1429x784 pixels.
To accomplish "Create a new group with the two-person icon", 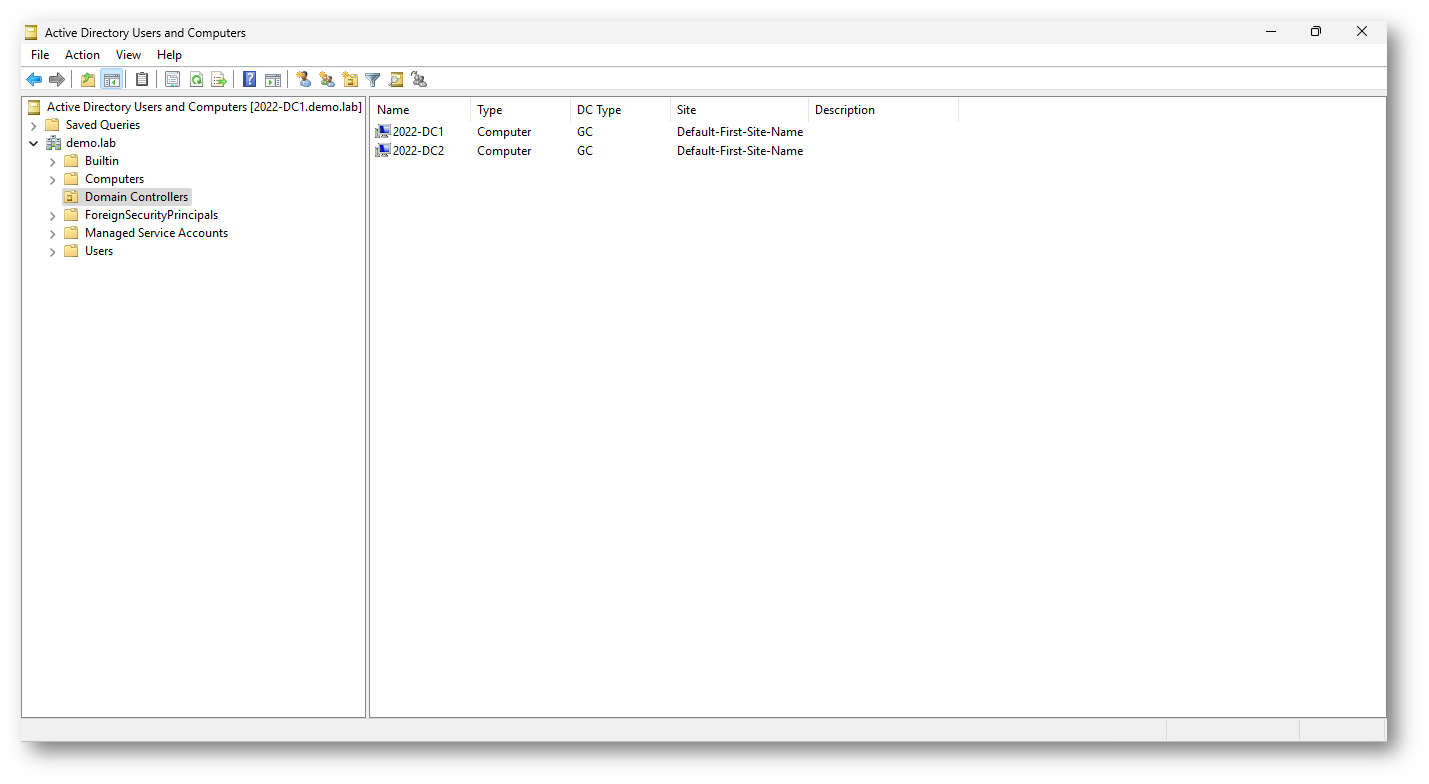I will pyautogui.click(x=327, y=80).
